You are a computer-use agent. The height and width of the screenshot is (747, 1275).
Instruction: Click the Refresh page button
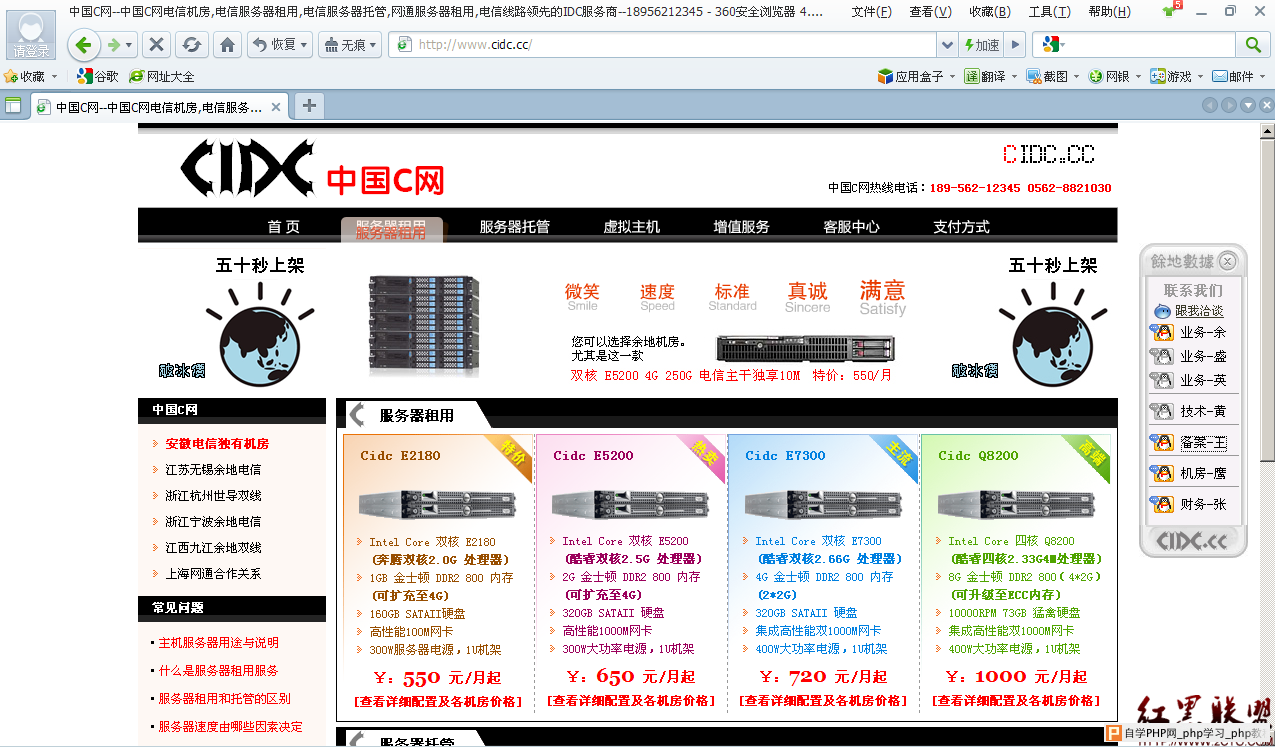point(191,45)
